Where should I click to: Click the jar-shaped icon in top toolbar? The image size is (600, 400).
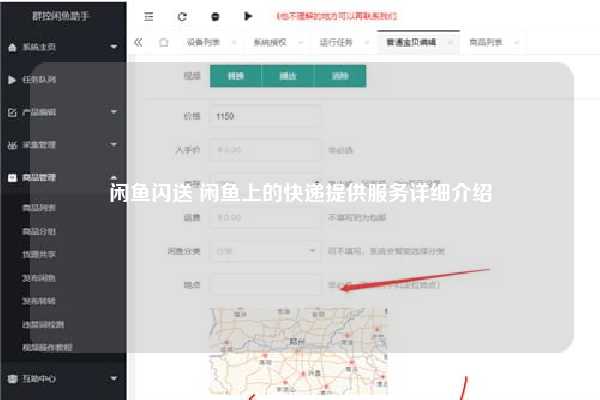[215, 16]
